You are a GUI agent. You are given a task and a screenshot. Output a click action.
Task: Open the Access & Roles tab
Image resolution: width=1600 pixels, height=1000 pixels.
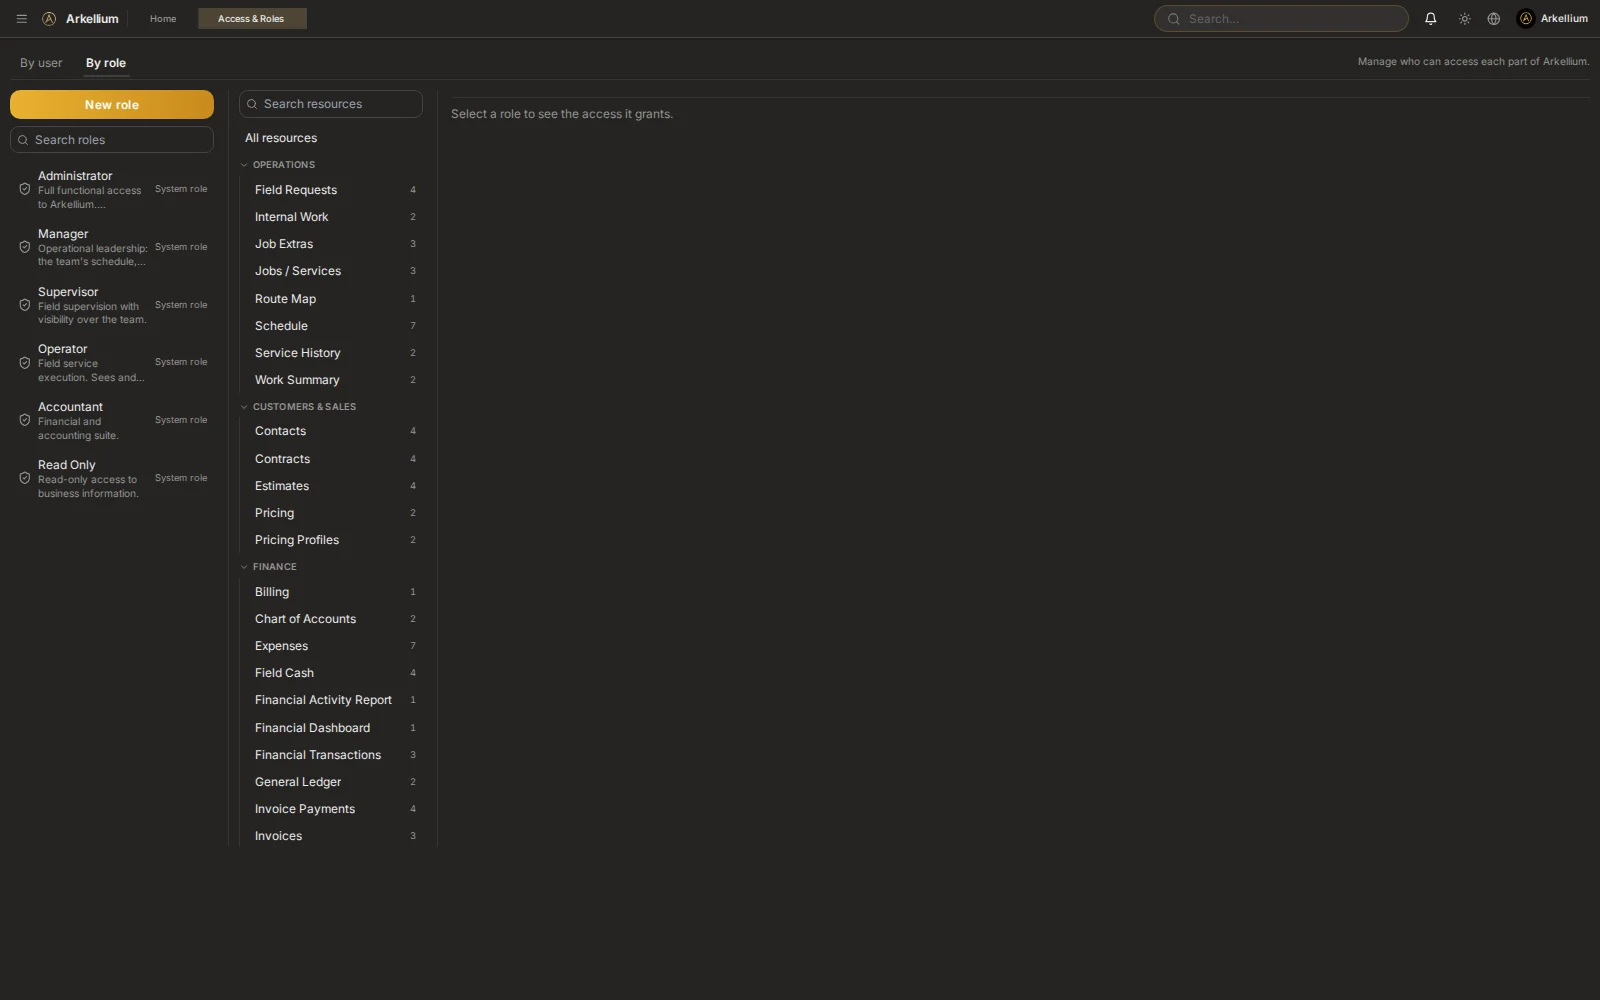251,19
